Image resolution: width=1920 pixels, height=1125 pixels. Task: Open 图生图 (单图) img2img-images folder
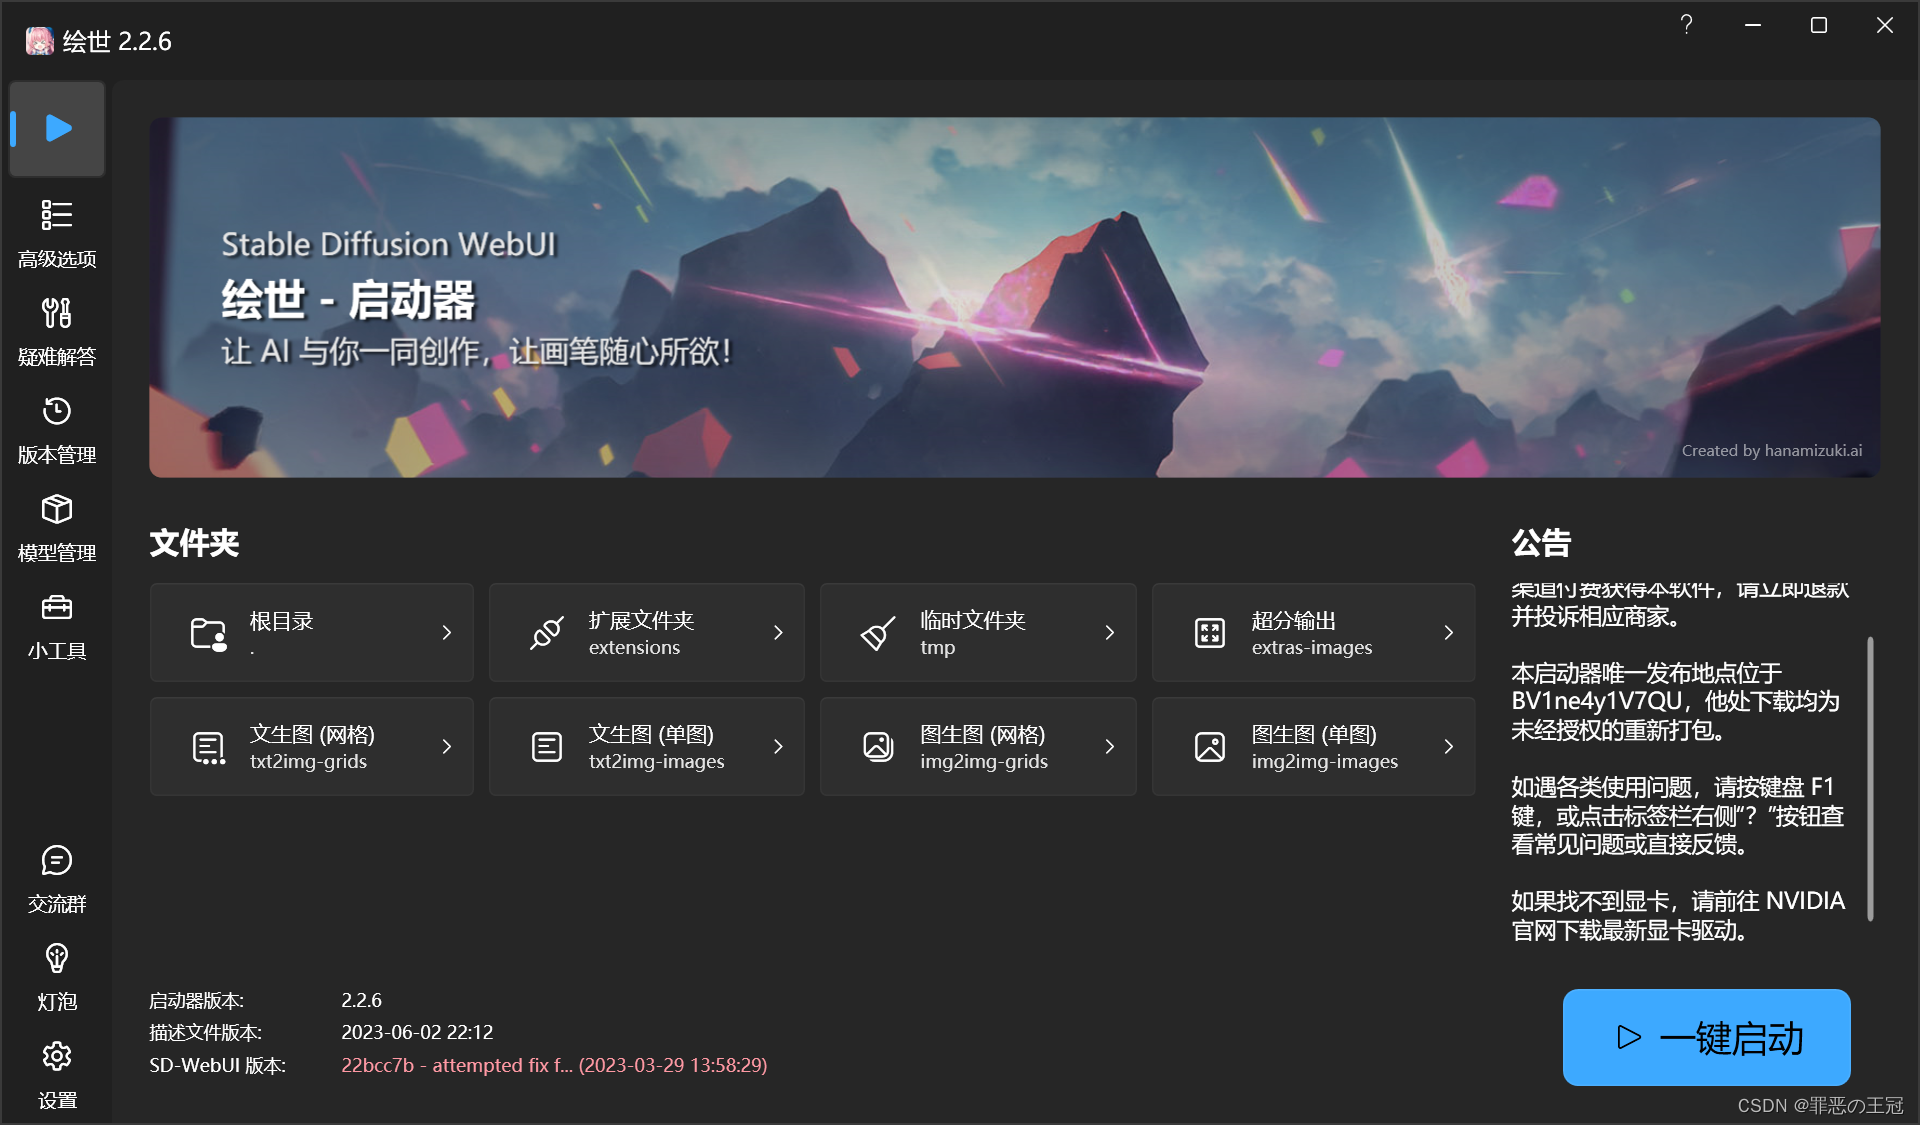(x=1312, y=747)
